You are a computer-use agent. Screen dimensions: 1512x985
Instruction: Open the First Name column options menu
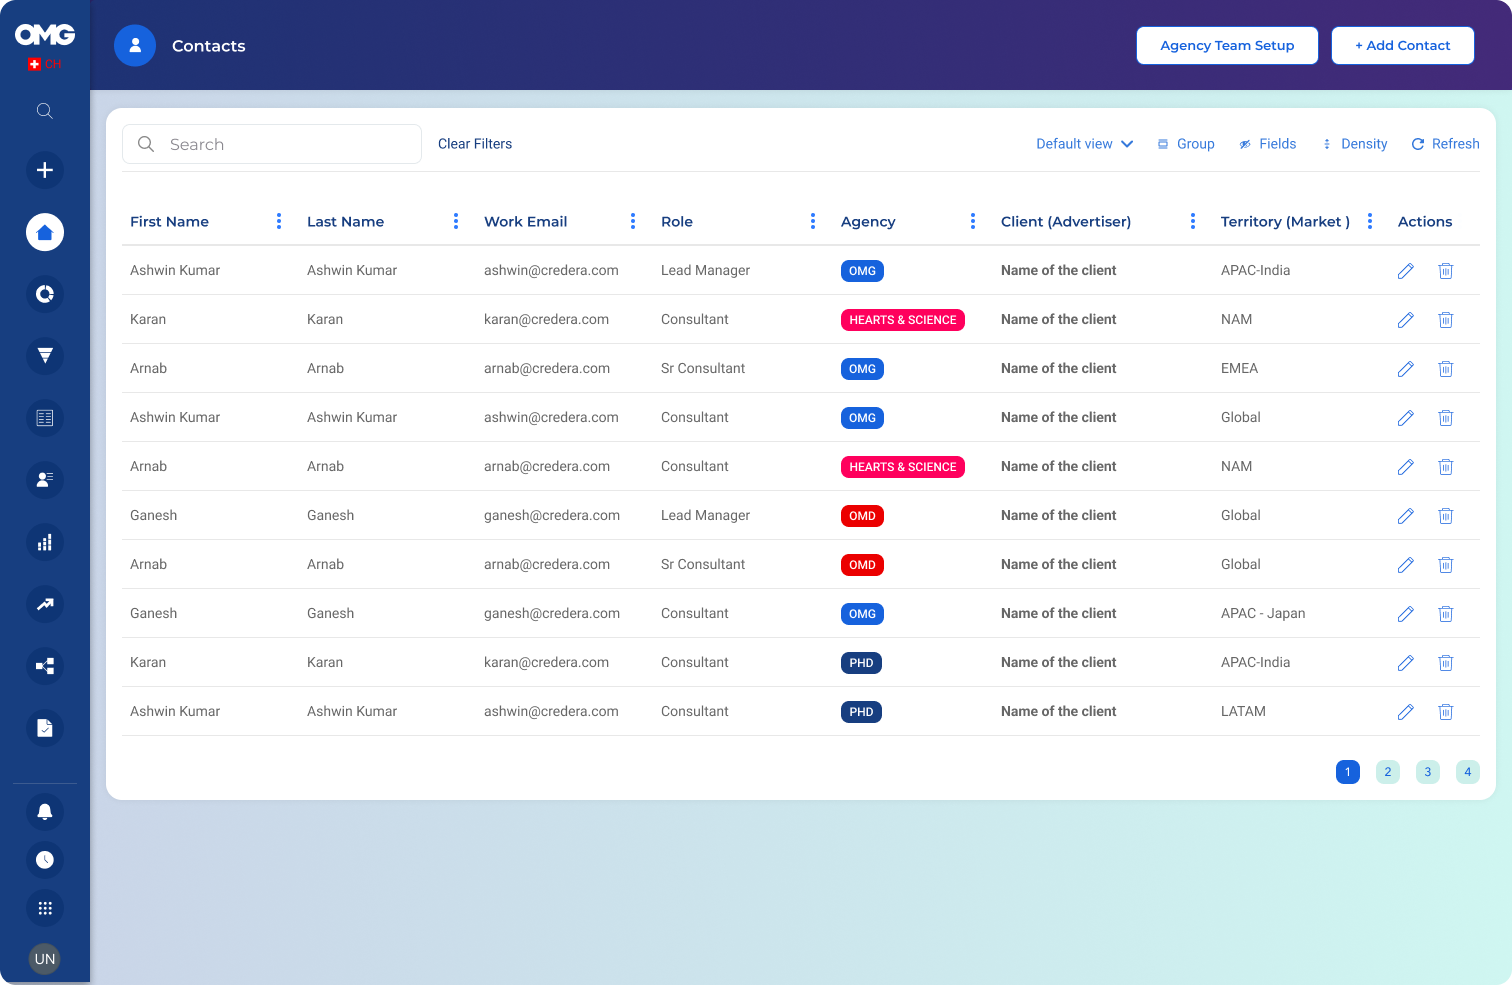(278, 222)
